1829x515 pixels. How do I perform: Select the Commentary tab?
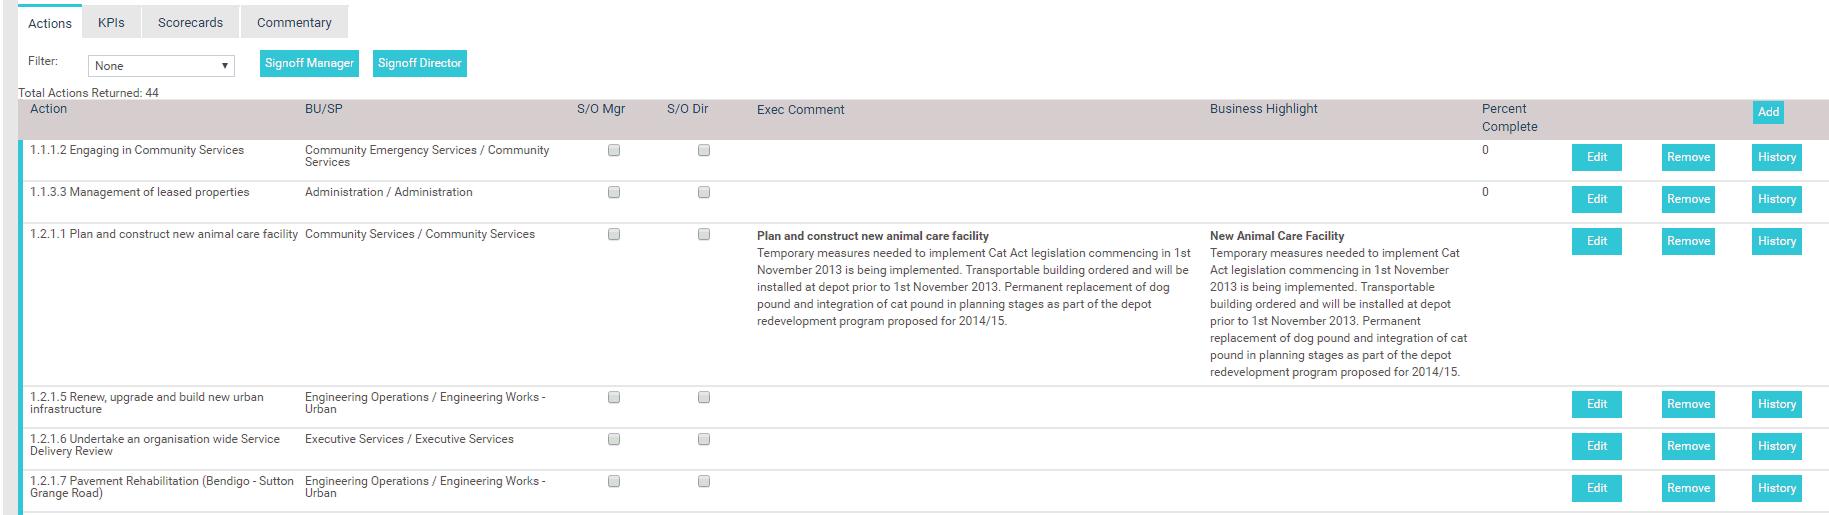pyautogui.click(x=294, y=22)
